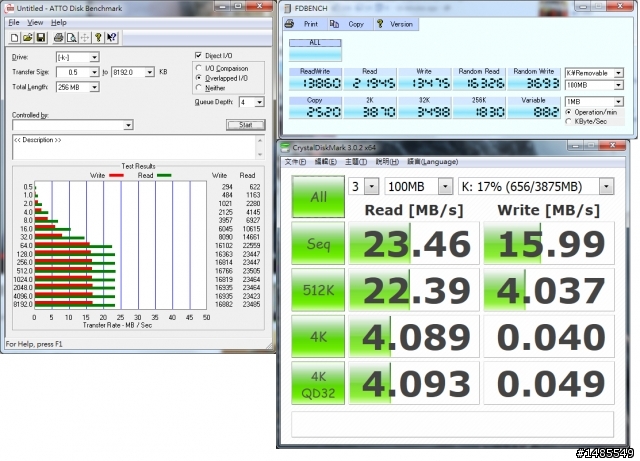Viewport: 640px width, 461px height.
Task: Select the Neither radio button
Action: 198,87
